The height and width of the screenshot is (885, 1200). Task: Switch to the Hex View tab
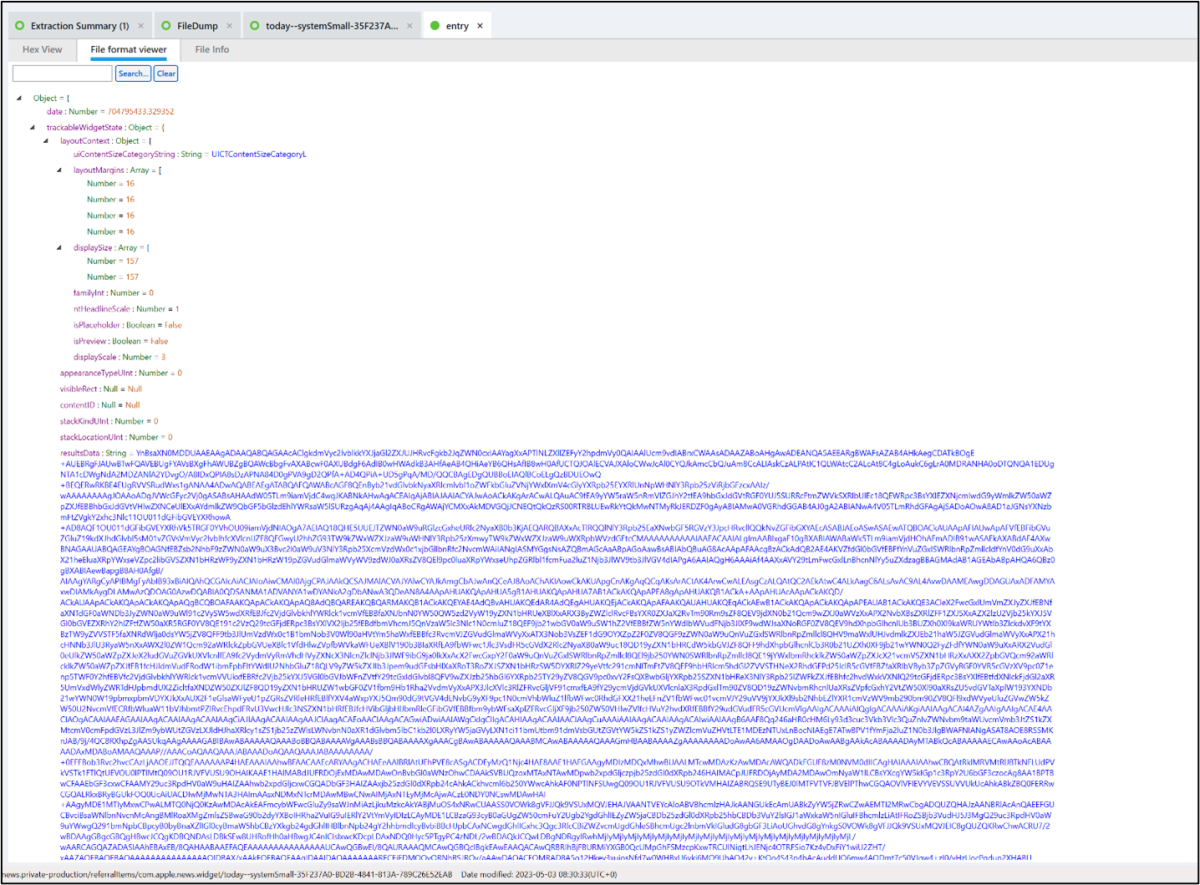tap(42, 48)
